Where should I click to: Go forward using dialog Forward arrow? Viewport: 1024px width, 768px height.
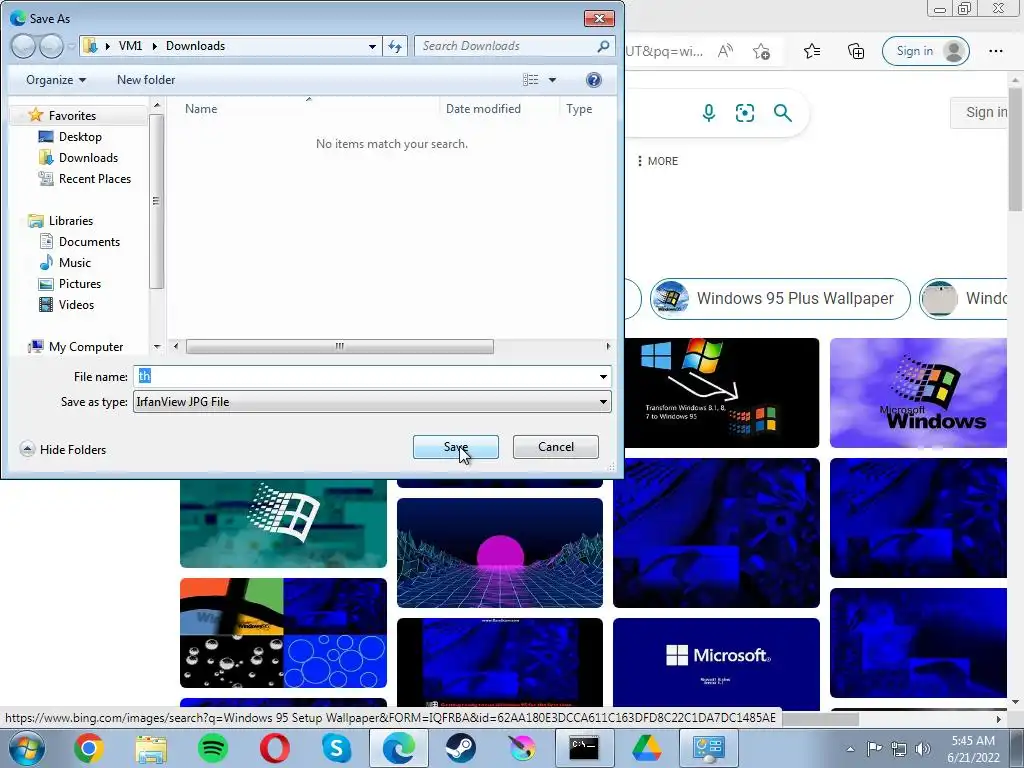(51, 46)
